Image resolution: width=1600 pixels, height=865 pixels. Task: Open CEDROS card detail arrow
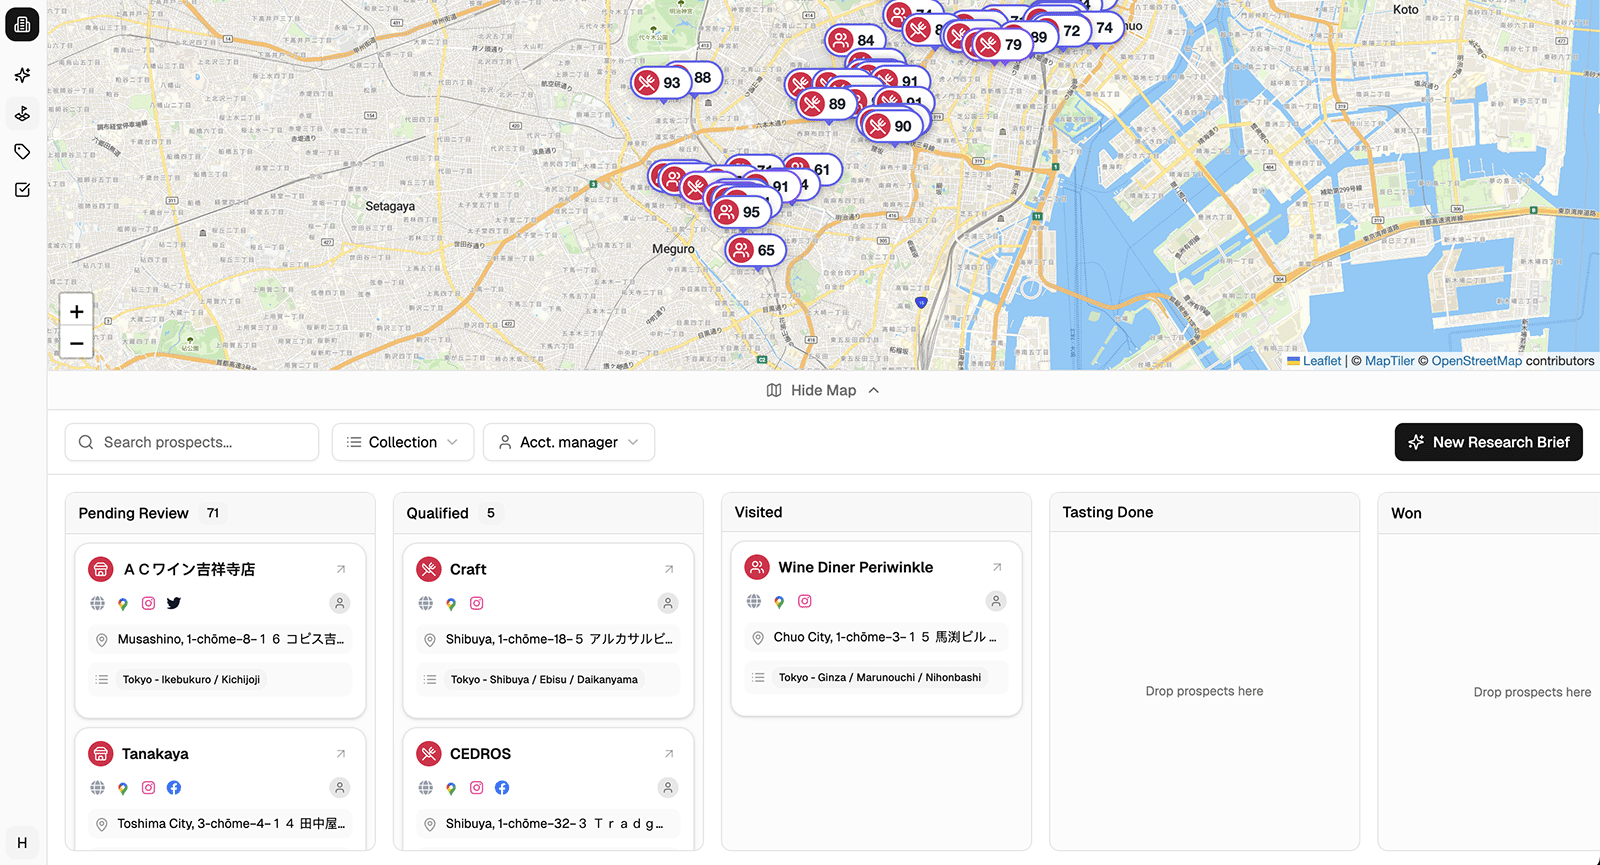pos(669,754)
